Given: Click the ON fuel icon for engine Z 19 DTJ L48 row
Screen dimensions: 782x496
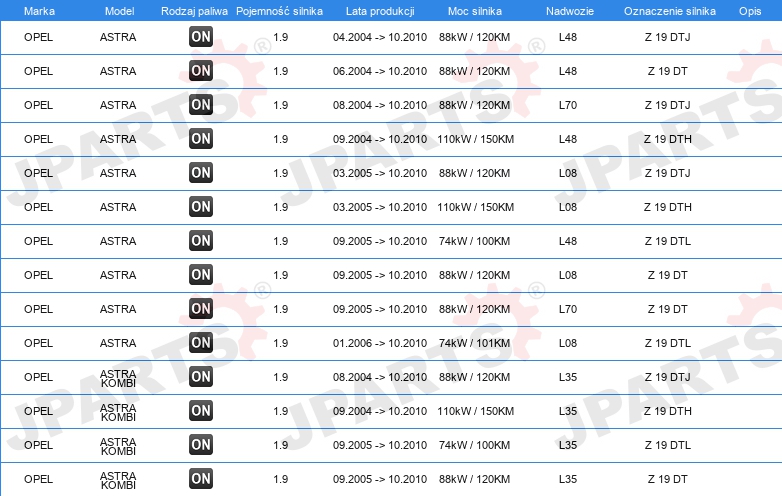Looking at the screenshot, I should [x=201, y=36].
